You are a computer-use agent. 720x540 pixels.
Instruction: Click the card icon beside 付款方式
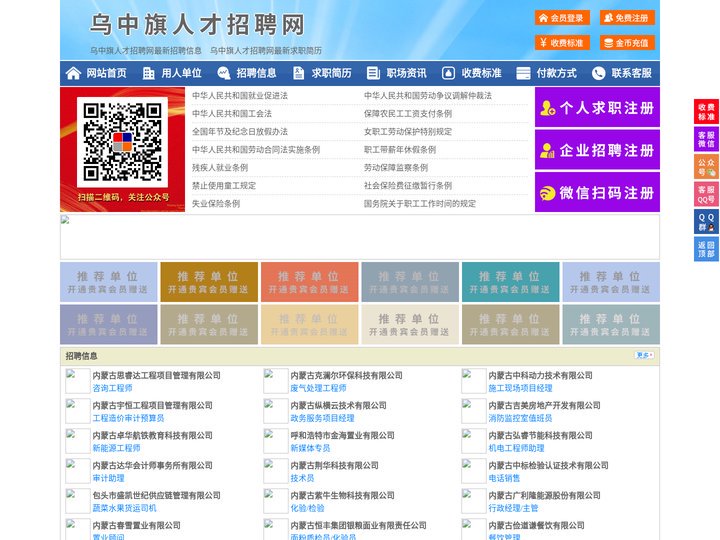(523, 73)
